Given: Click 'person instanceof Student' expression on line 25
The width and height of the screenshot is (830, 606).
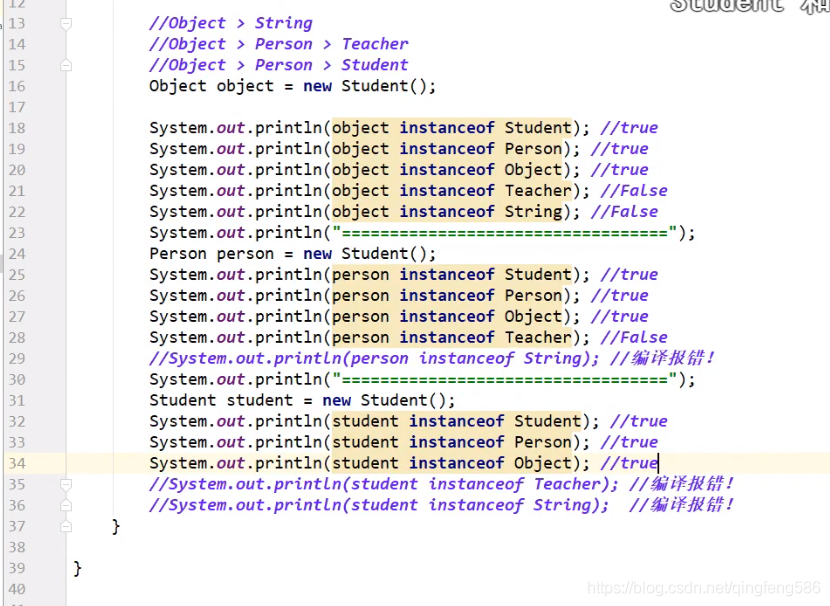Looking at the screenshot, I should click(452, 275).
